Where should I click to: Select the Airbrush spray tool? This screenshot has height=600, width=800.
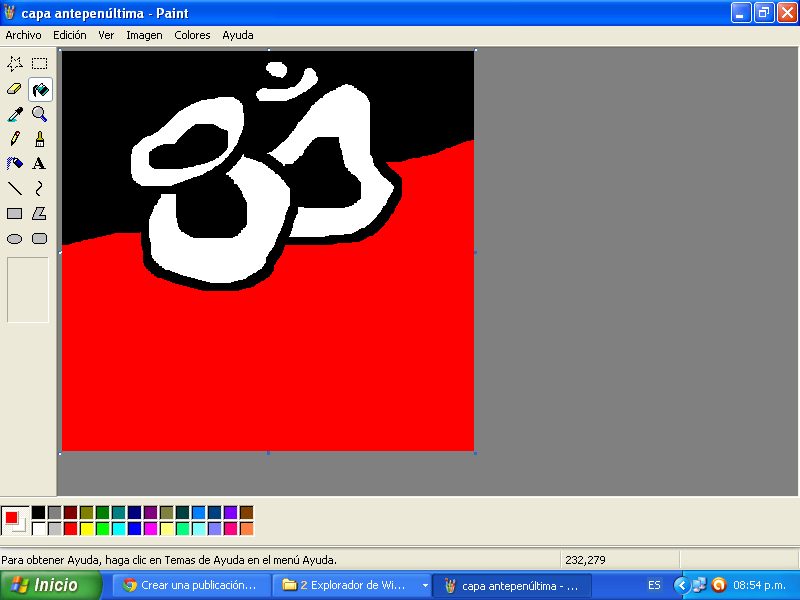[15, 164]
